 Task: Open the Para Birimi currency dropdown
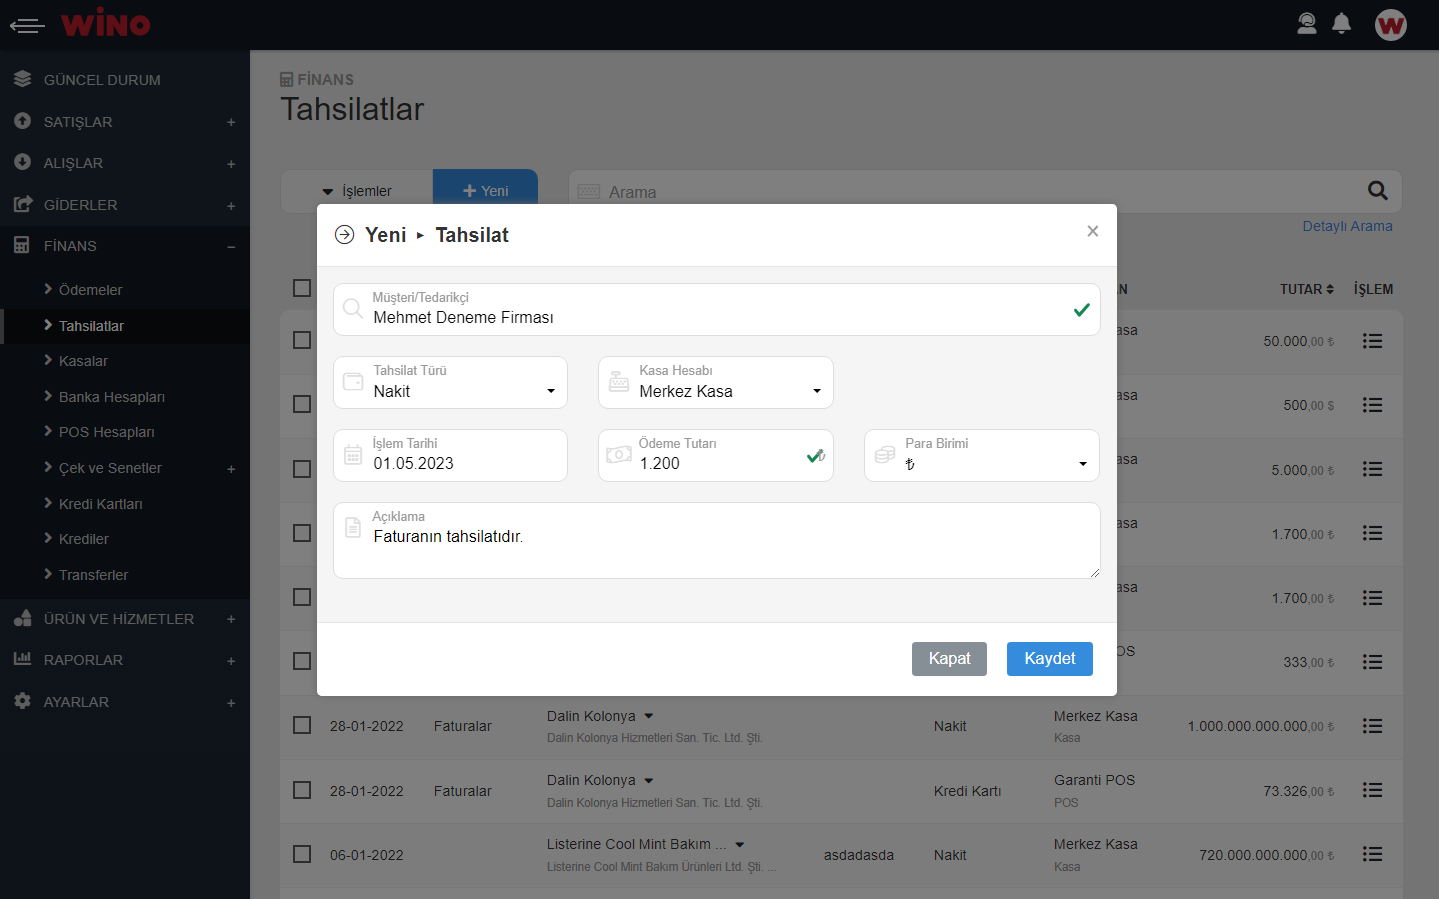pyautogui.click(x=981, y=456)
